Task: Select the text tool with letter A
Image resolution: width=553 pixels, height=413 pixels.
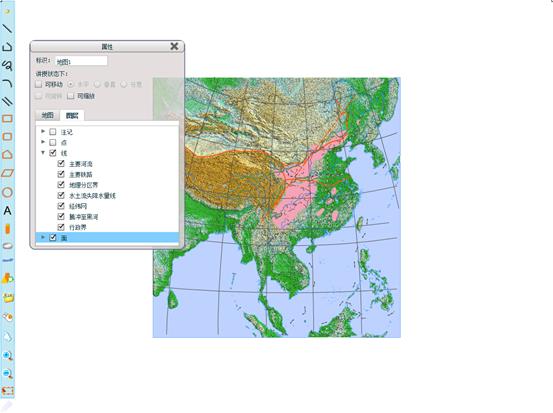Action: coord(7,211)
